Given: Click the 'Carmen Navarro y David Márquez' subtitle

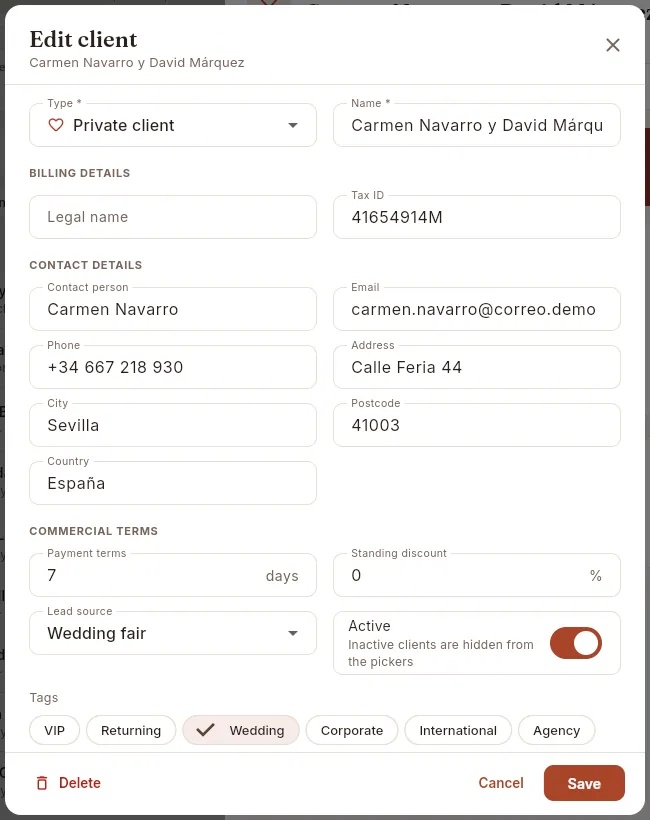Looking at the screenshot, I should click(x=137, y=63).
